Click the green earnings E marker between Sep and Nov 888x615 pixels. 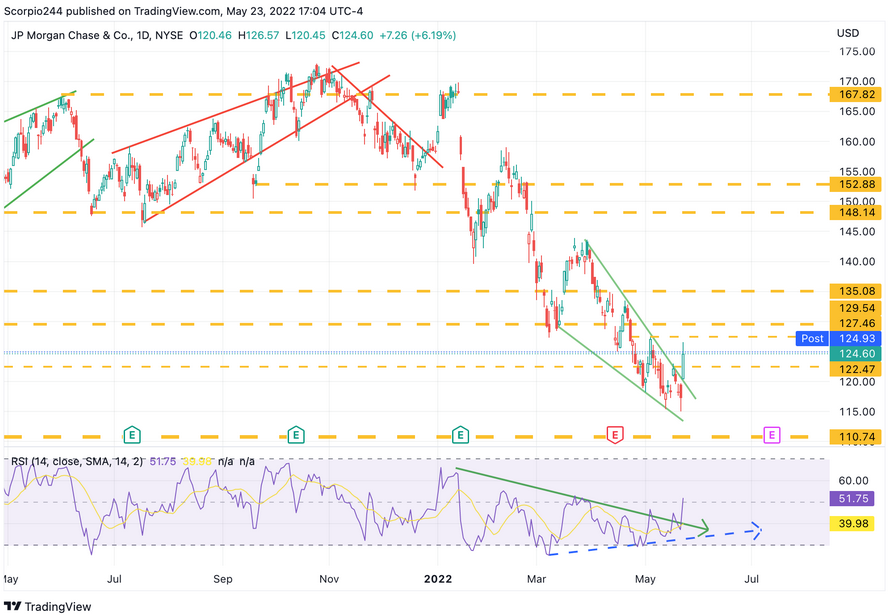tap(296, 435)
